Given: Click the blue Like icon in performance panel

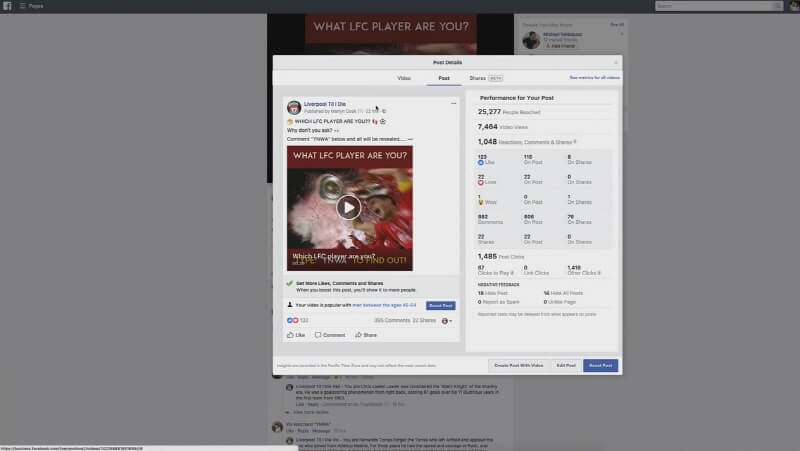Looking at the screenshot, I should [x=481, y=162].
